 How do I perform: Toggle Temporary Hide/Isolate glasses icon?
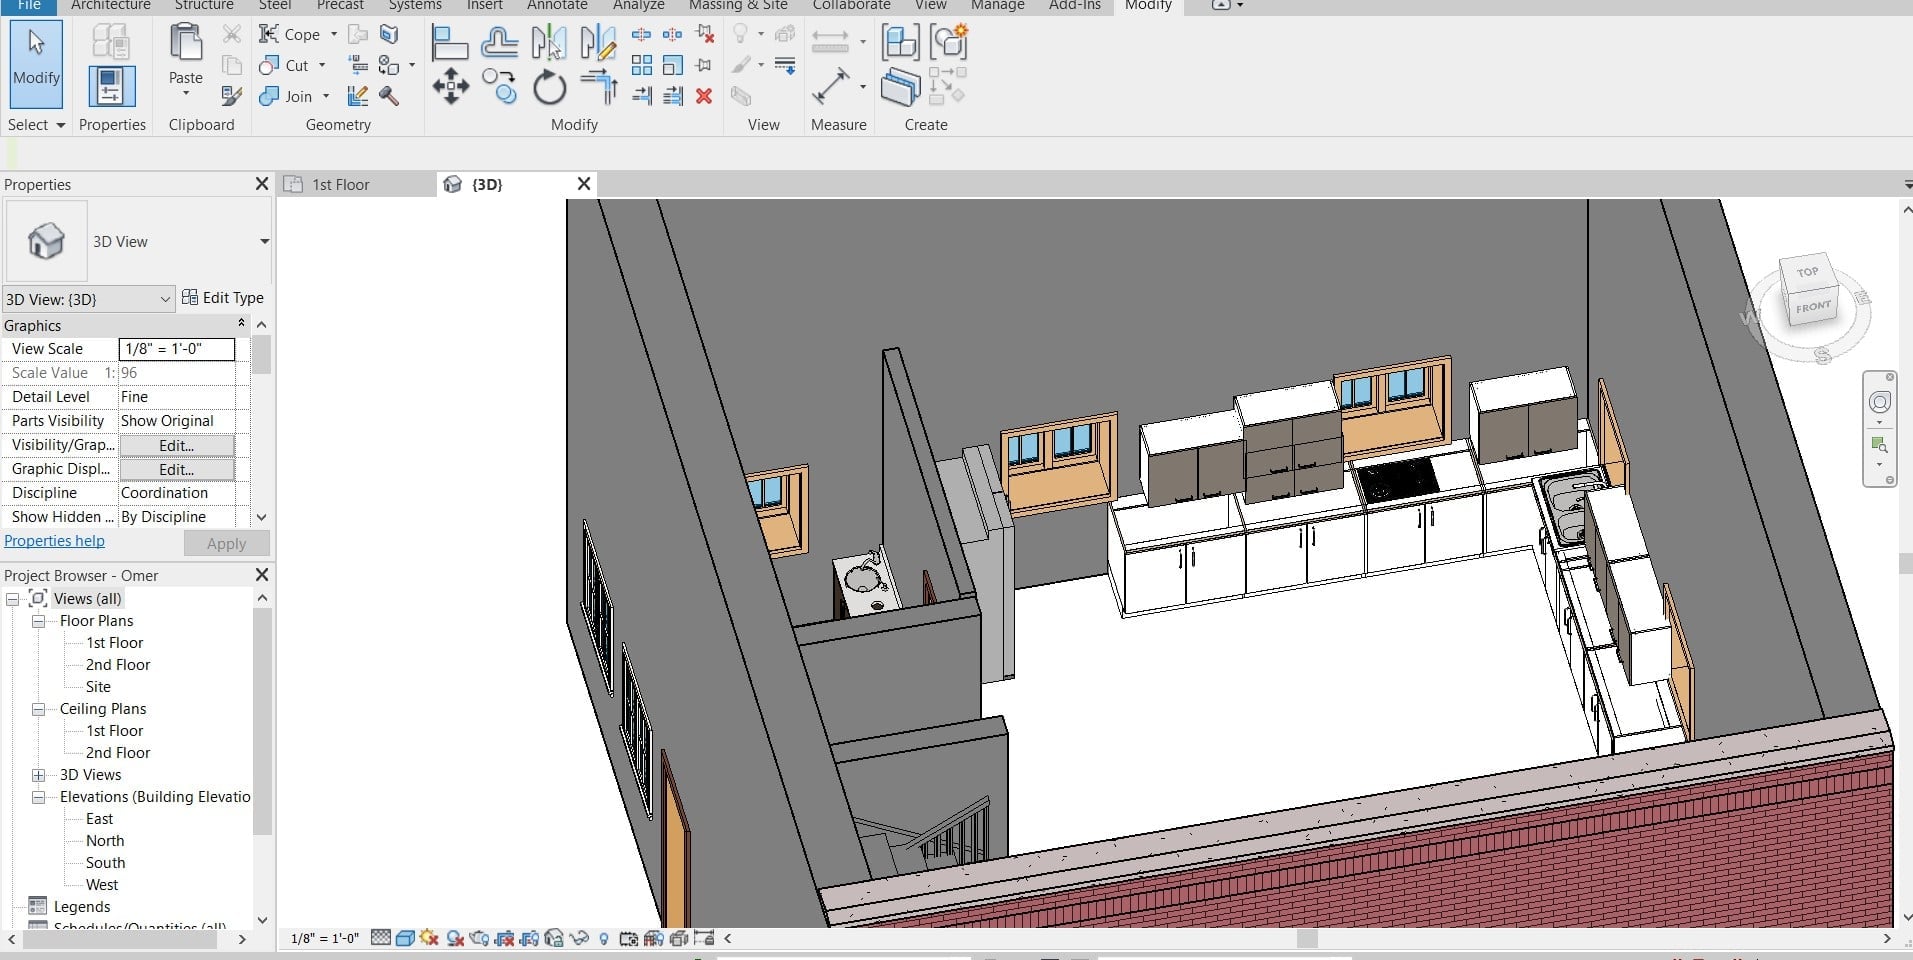coord(579,938)
